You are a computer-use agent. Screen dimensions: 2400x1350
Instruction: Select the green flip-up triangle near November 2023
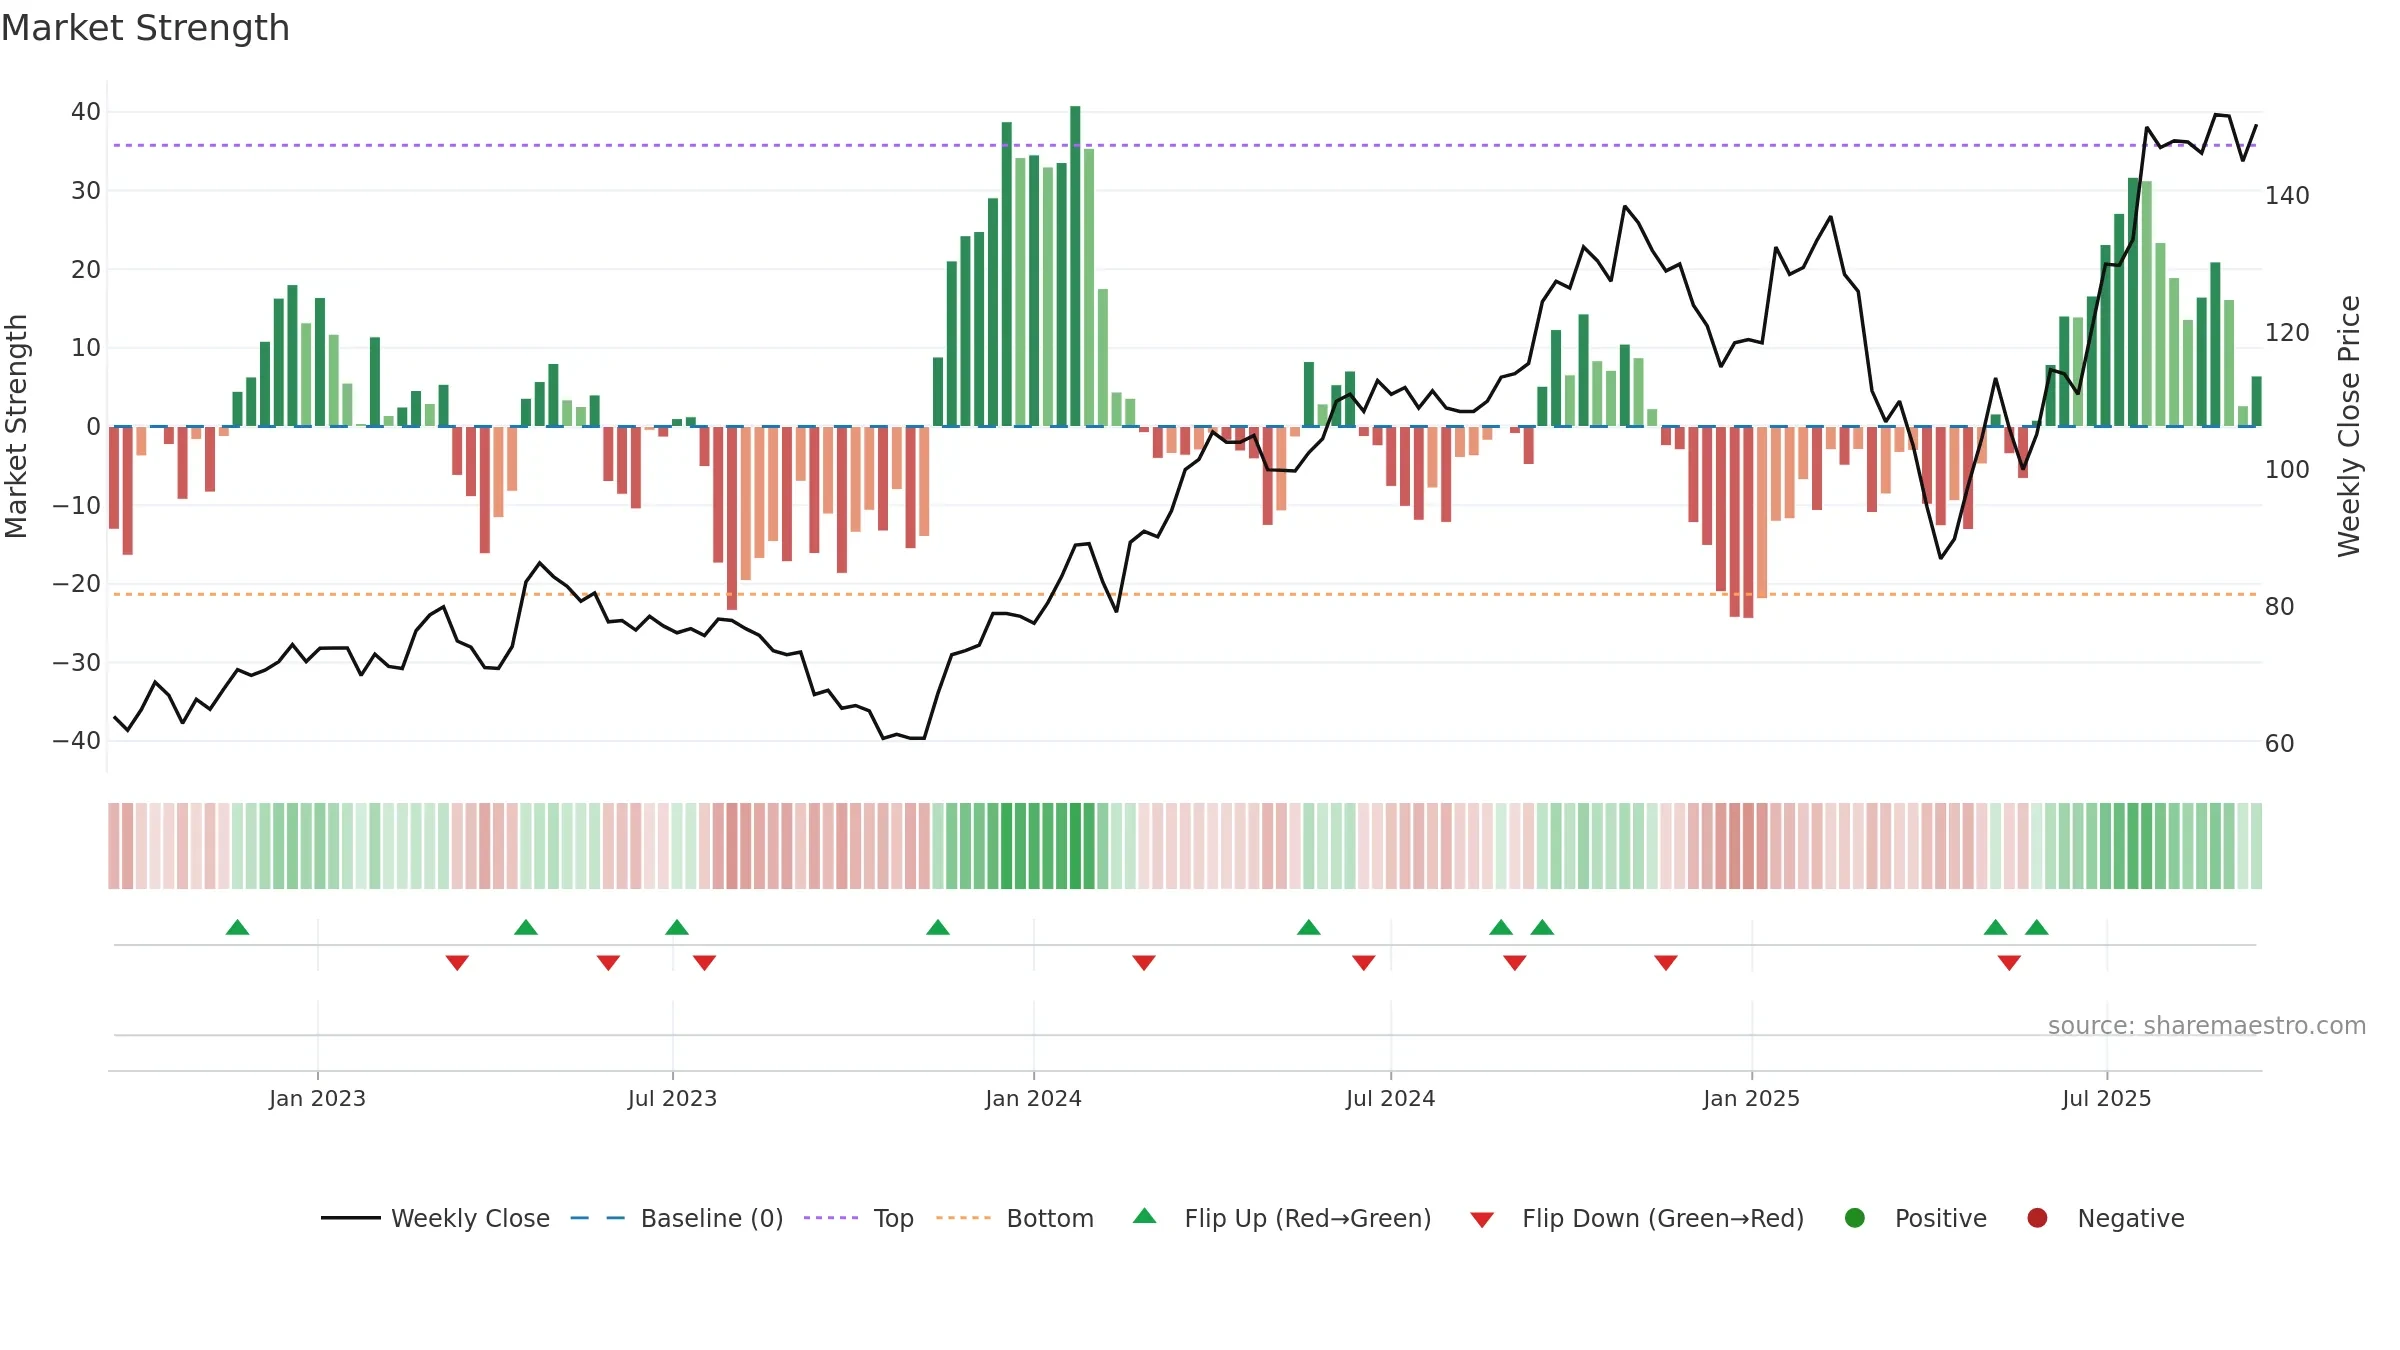pos(938,927)
